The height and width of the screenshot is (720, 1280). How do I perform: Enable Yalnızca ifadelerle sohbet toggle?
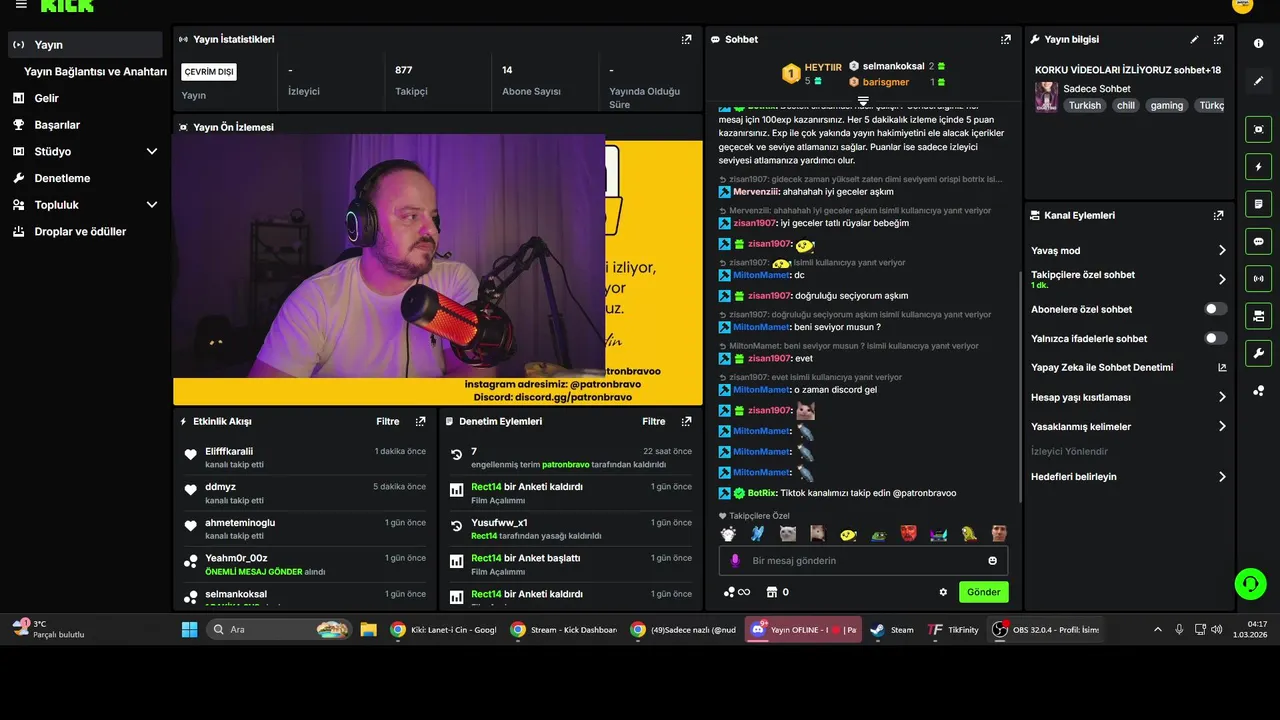[1216, 339]
